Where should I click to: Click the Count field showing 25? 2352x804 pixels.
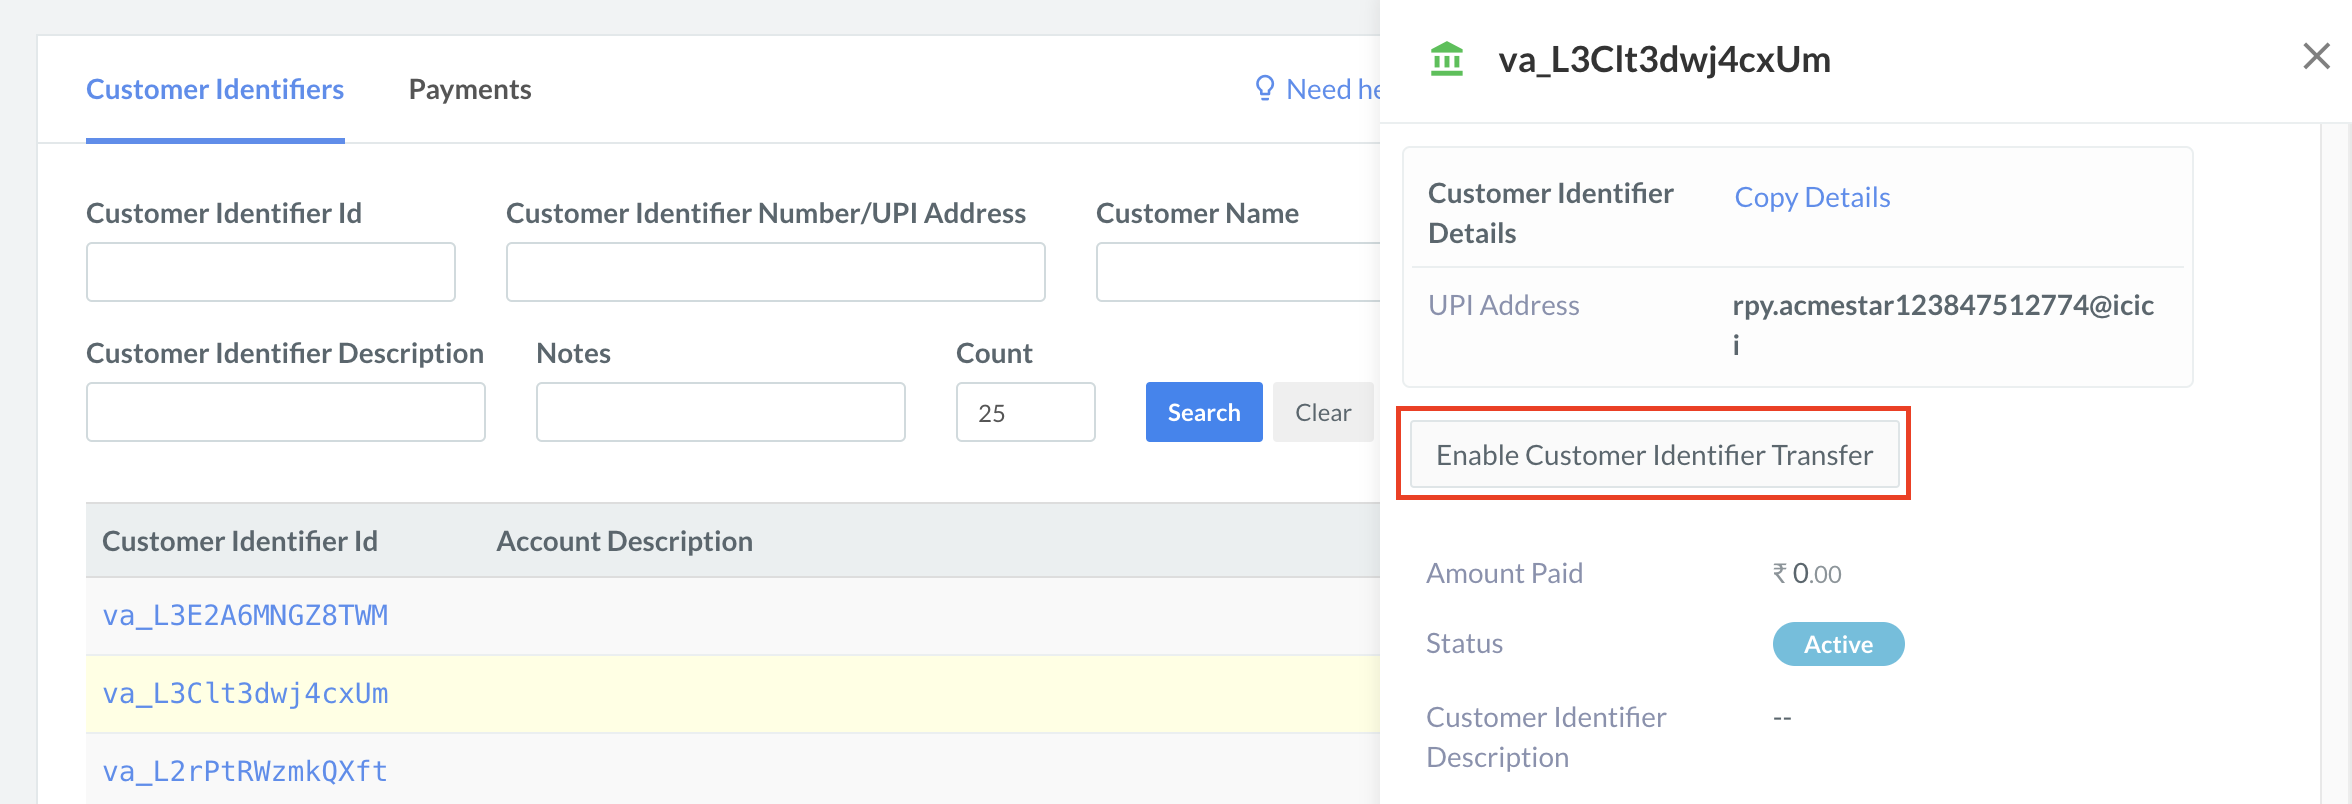[x=1026, y=412]
